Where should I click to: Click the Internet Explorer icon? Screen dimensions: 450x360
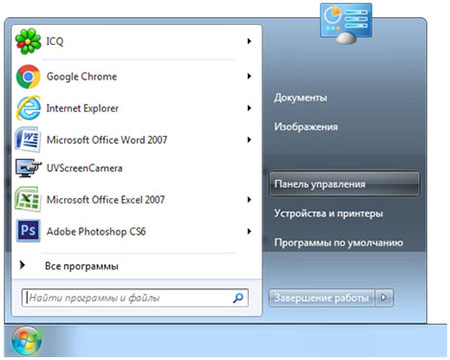click(29, 108)
